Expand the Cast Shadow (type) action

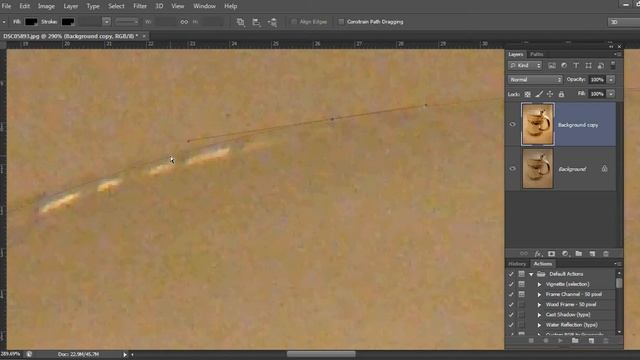(539, 315)
